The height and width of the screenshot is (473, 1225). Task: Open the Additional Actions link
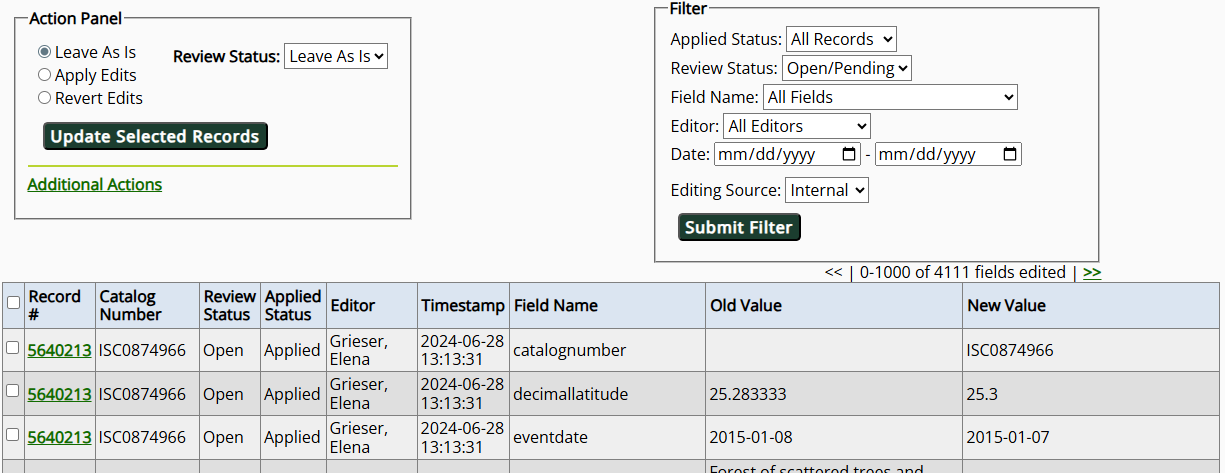[x=95, y=185]
